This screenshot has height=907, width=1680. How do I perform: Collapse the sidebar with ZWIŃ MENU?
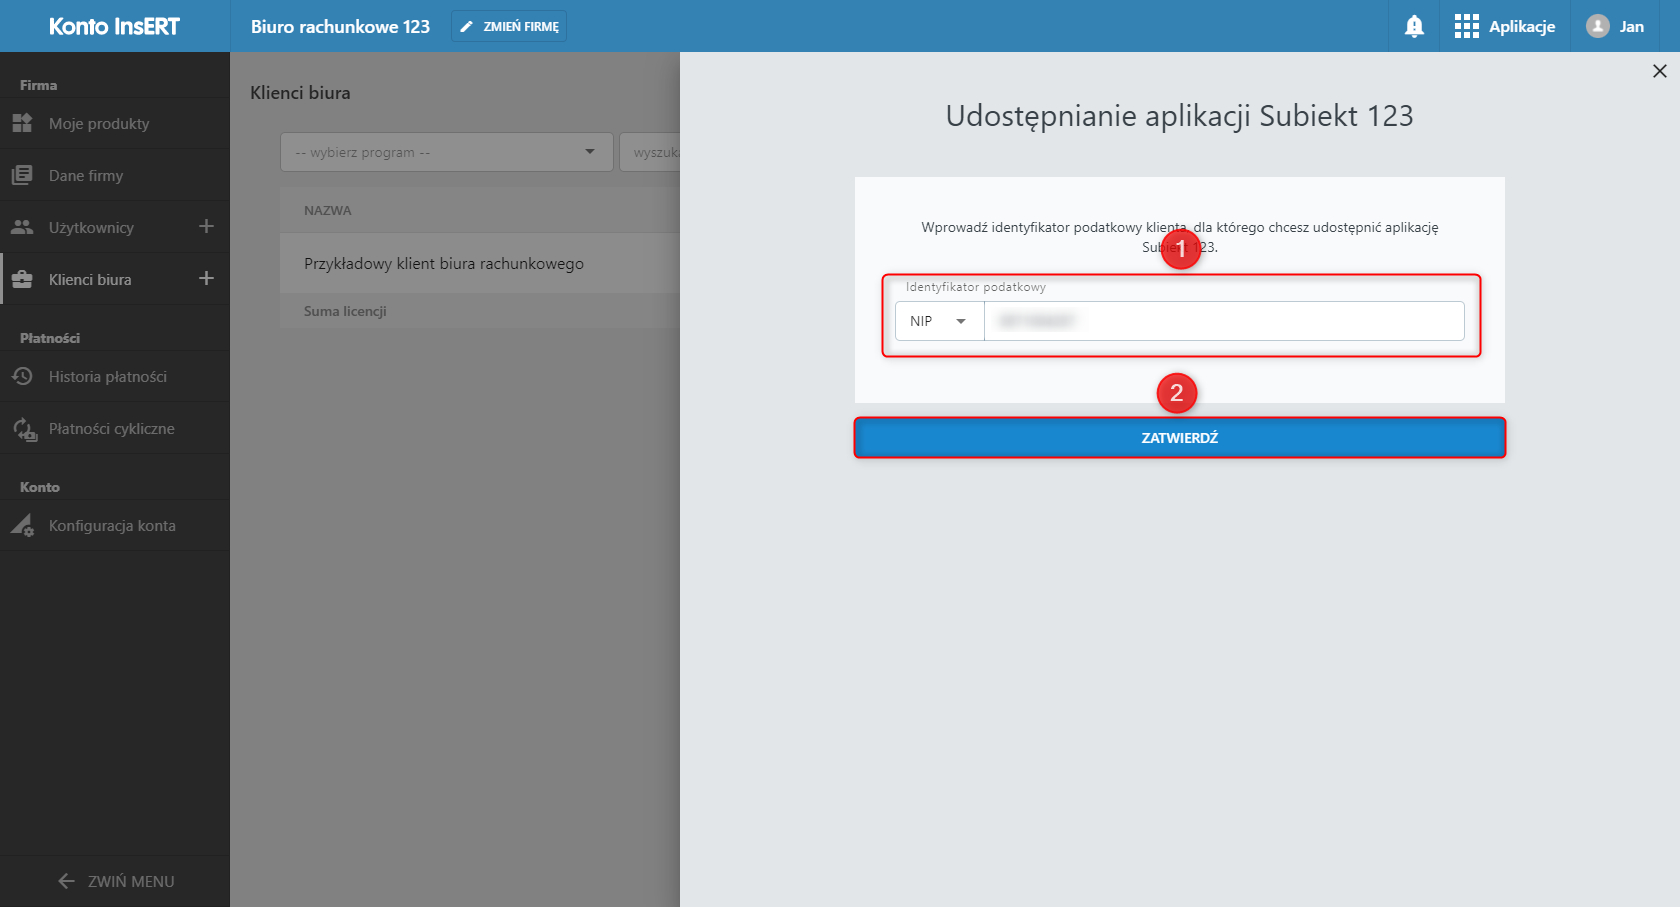coord(115,881)
